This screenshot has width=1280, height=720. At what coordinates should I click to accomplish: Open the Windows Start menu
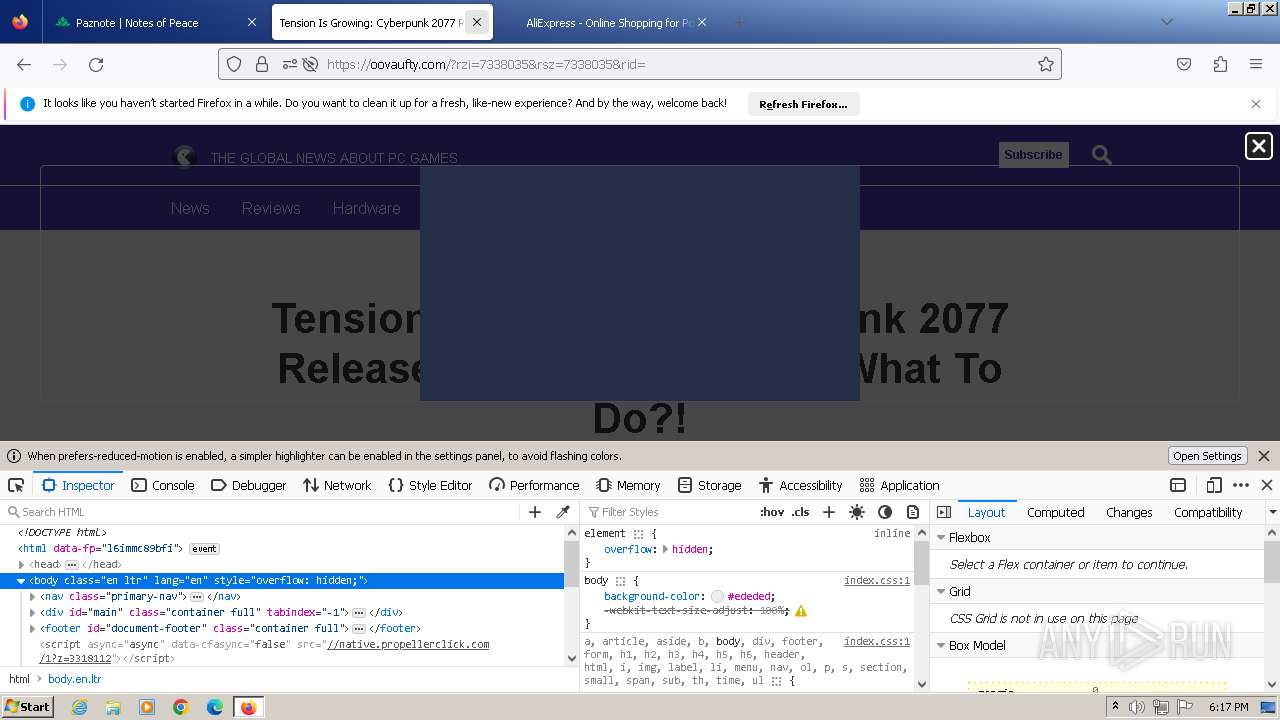[x=27, y=706]
